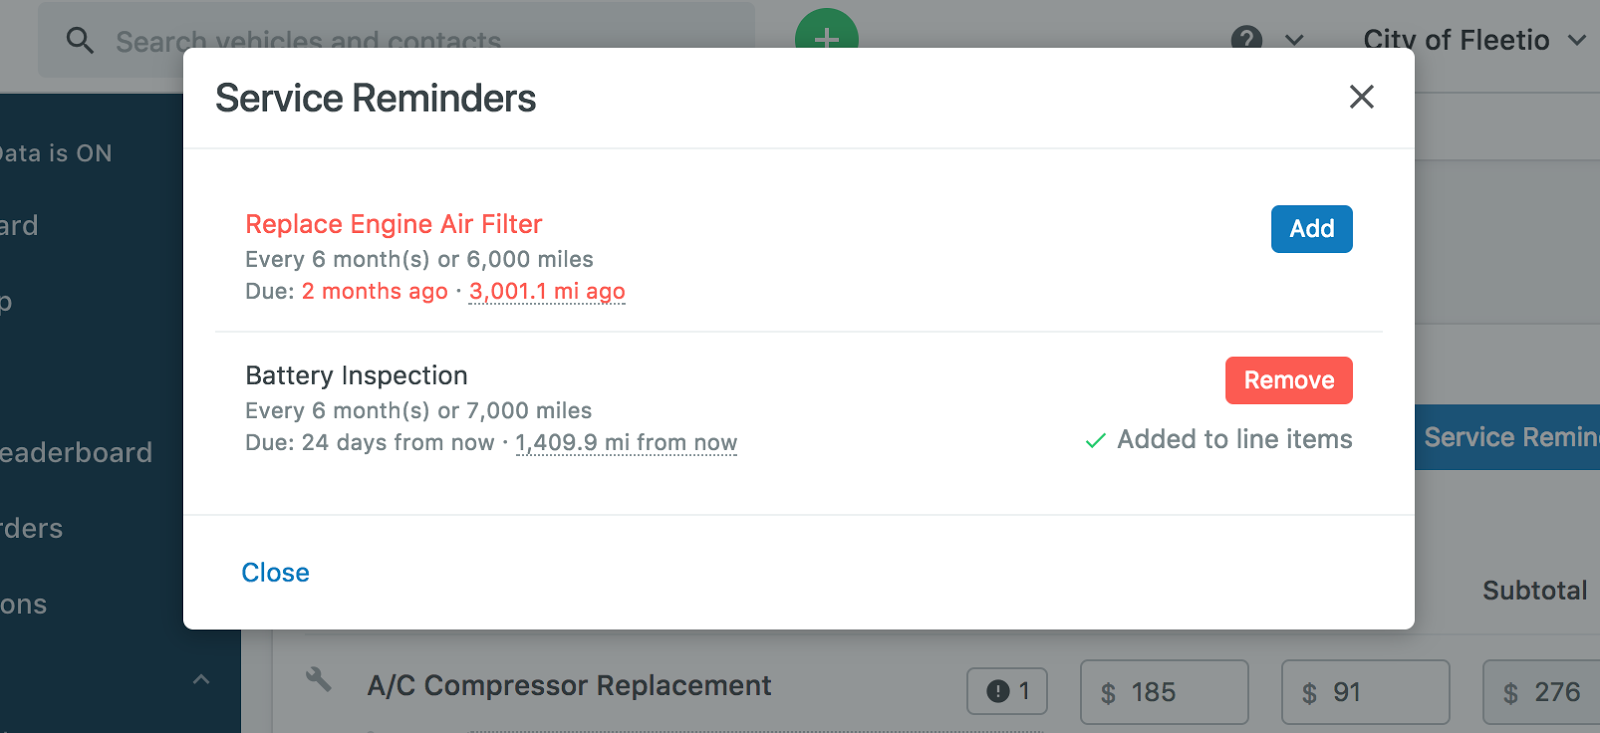The height and width of the screenshot is (733, 1600).
Task: Click the wrench icon beside A/C Compressor Replacement
Action: (318, 680)
